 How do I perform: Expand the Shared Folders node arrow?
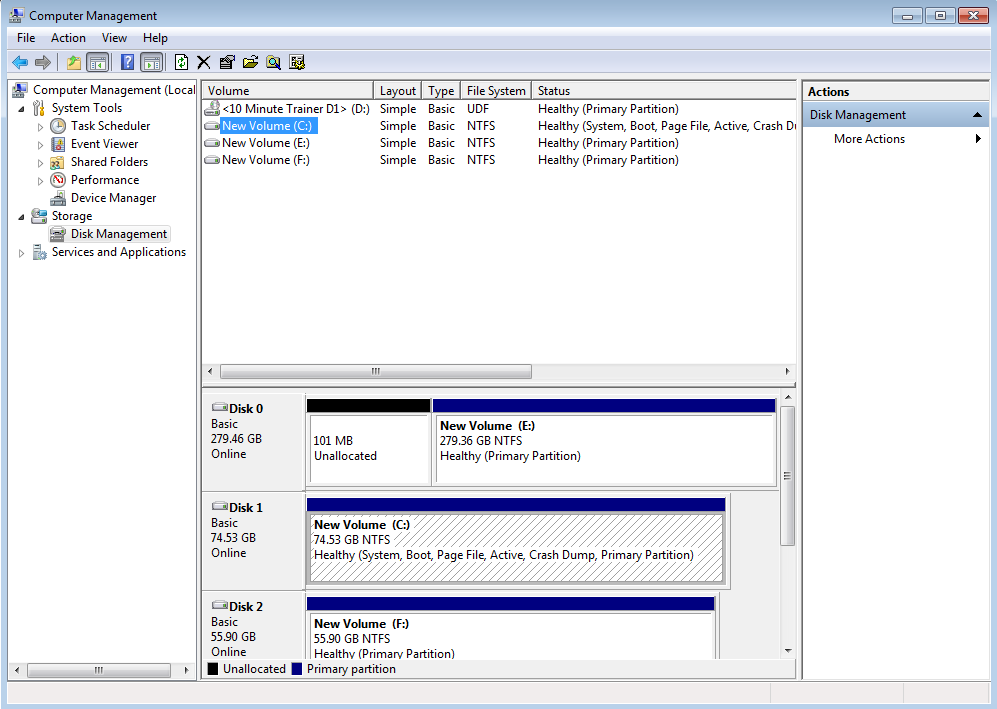coord(40,163)
